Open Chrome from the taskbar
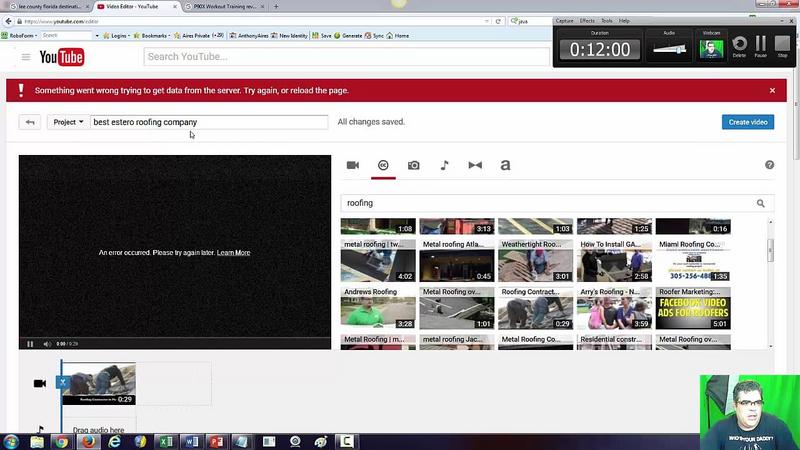 62,442
